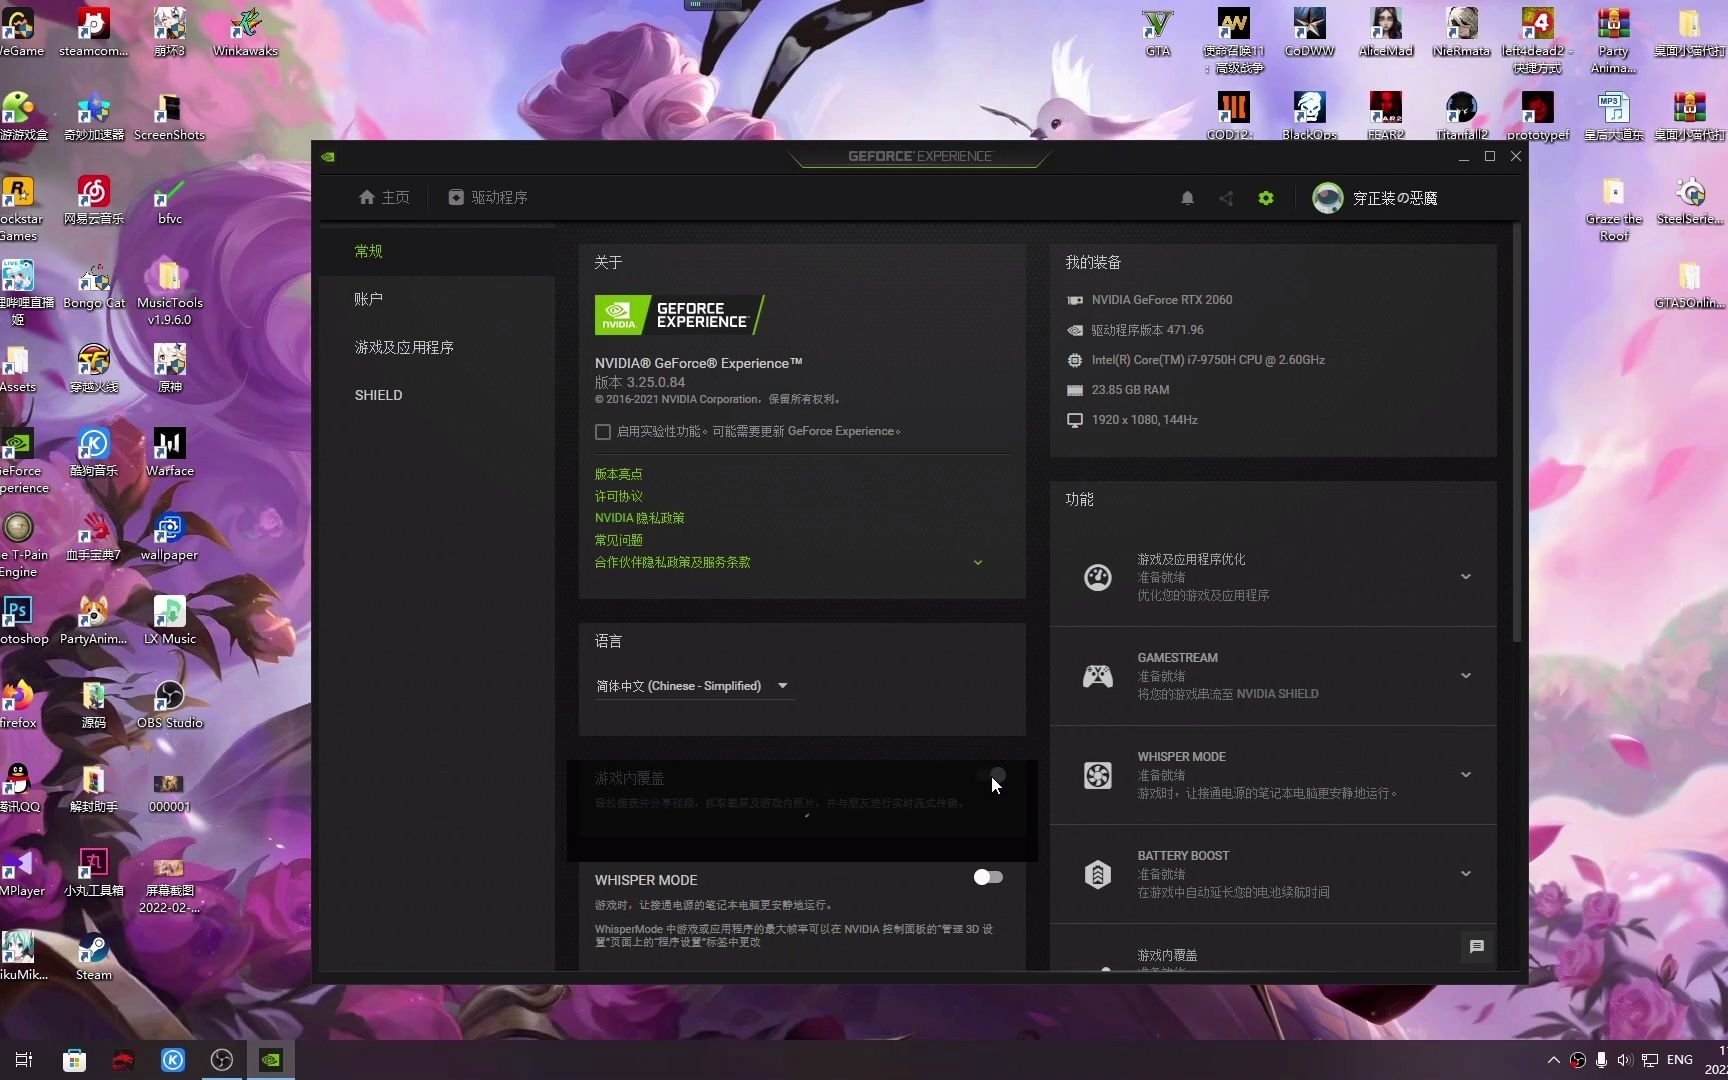
Task: Click the GeForce Experience taskbar icon
Action: tap(271, 1060)
